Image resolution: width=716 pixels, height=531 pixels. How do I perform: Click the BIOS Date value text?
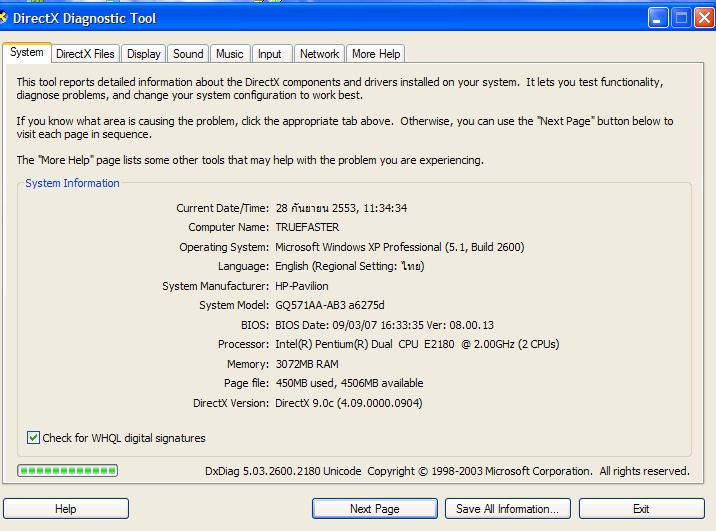pos(384,325)
